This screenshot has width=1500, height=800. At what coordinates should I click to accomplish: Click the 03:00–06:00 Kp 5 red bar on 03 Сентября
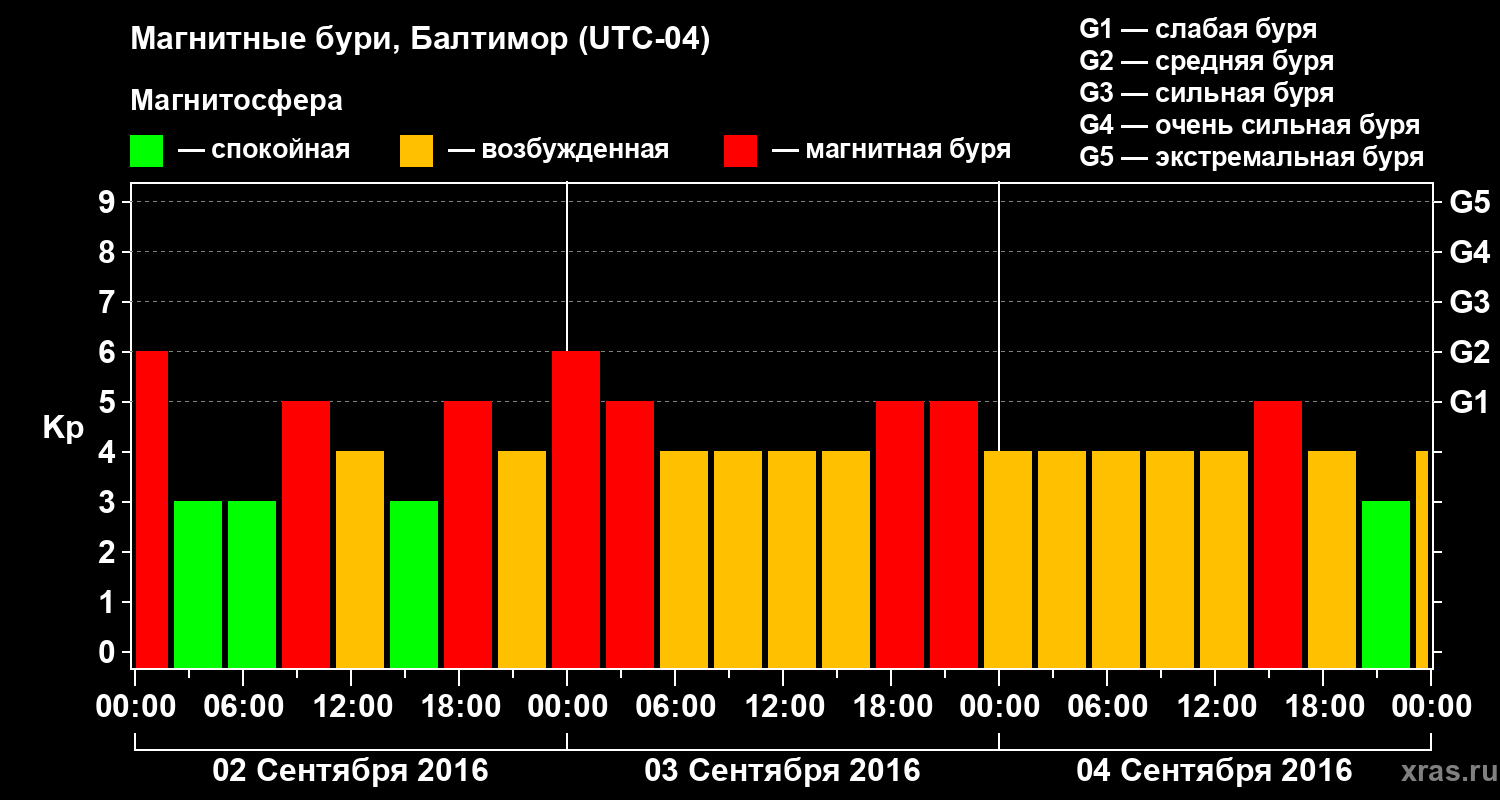pyautogui.click(x=630, y=535)
